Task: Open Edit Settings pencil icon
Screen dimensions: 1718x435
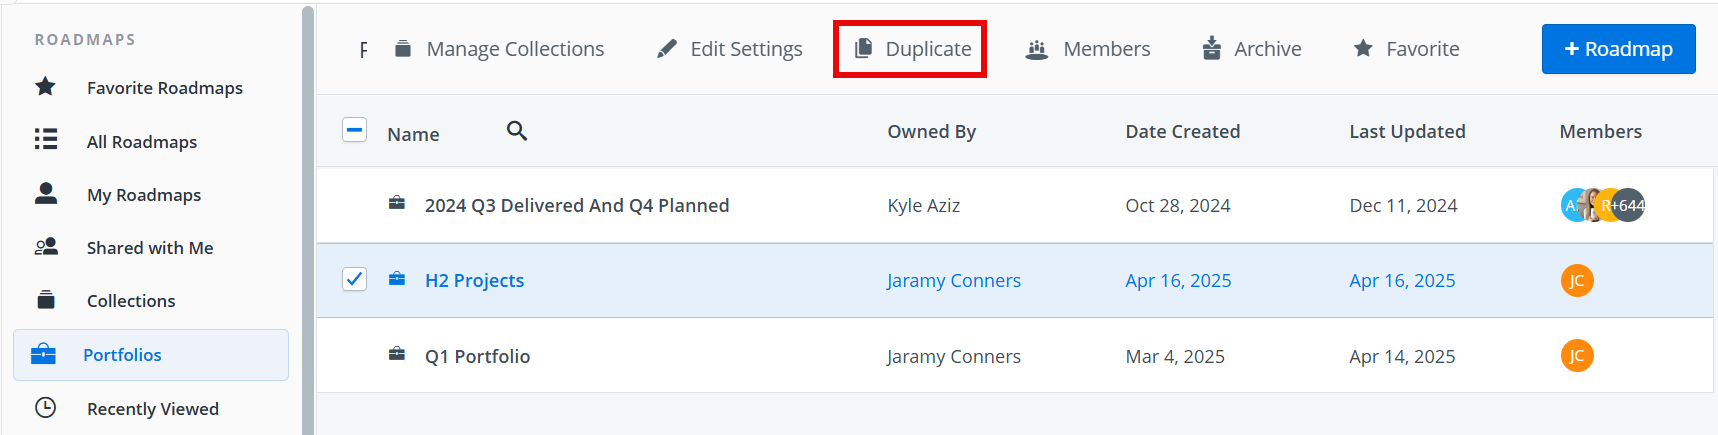Action: pos(666,49)
